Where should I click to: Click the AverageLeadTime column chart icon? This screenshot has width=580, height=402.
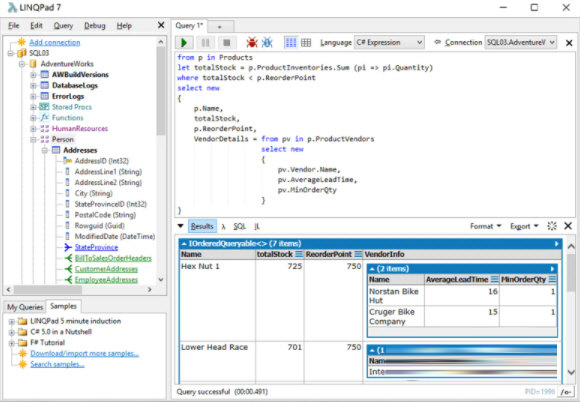[x=495, y=280]
